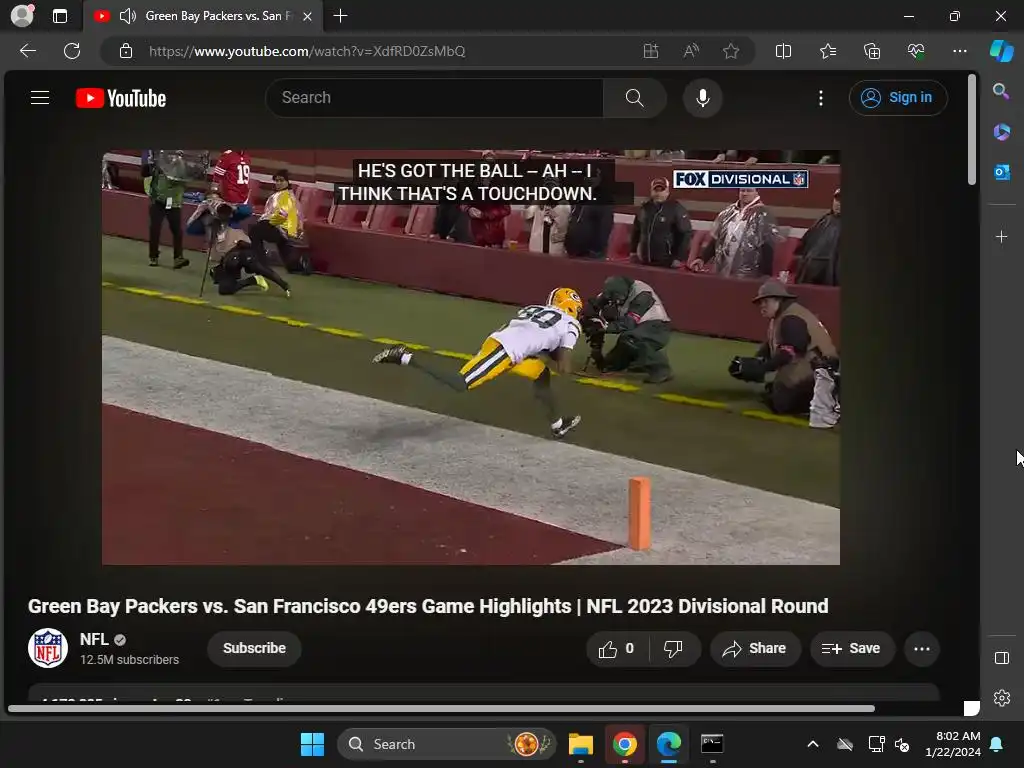Go back with browser back arrow

point(27,51)
